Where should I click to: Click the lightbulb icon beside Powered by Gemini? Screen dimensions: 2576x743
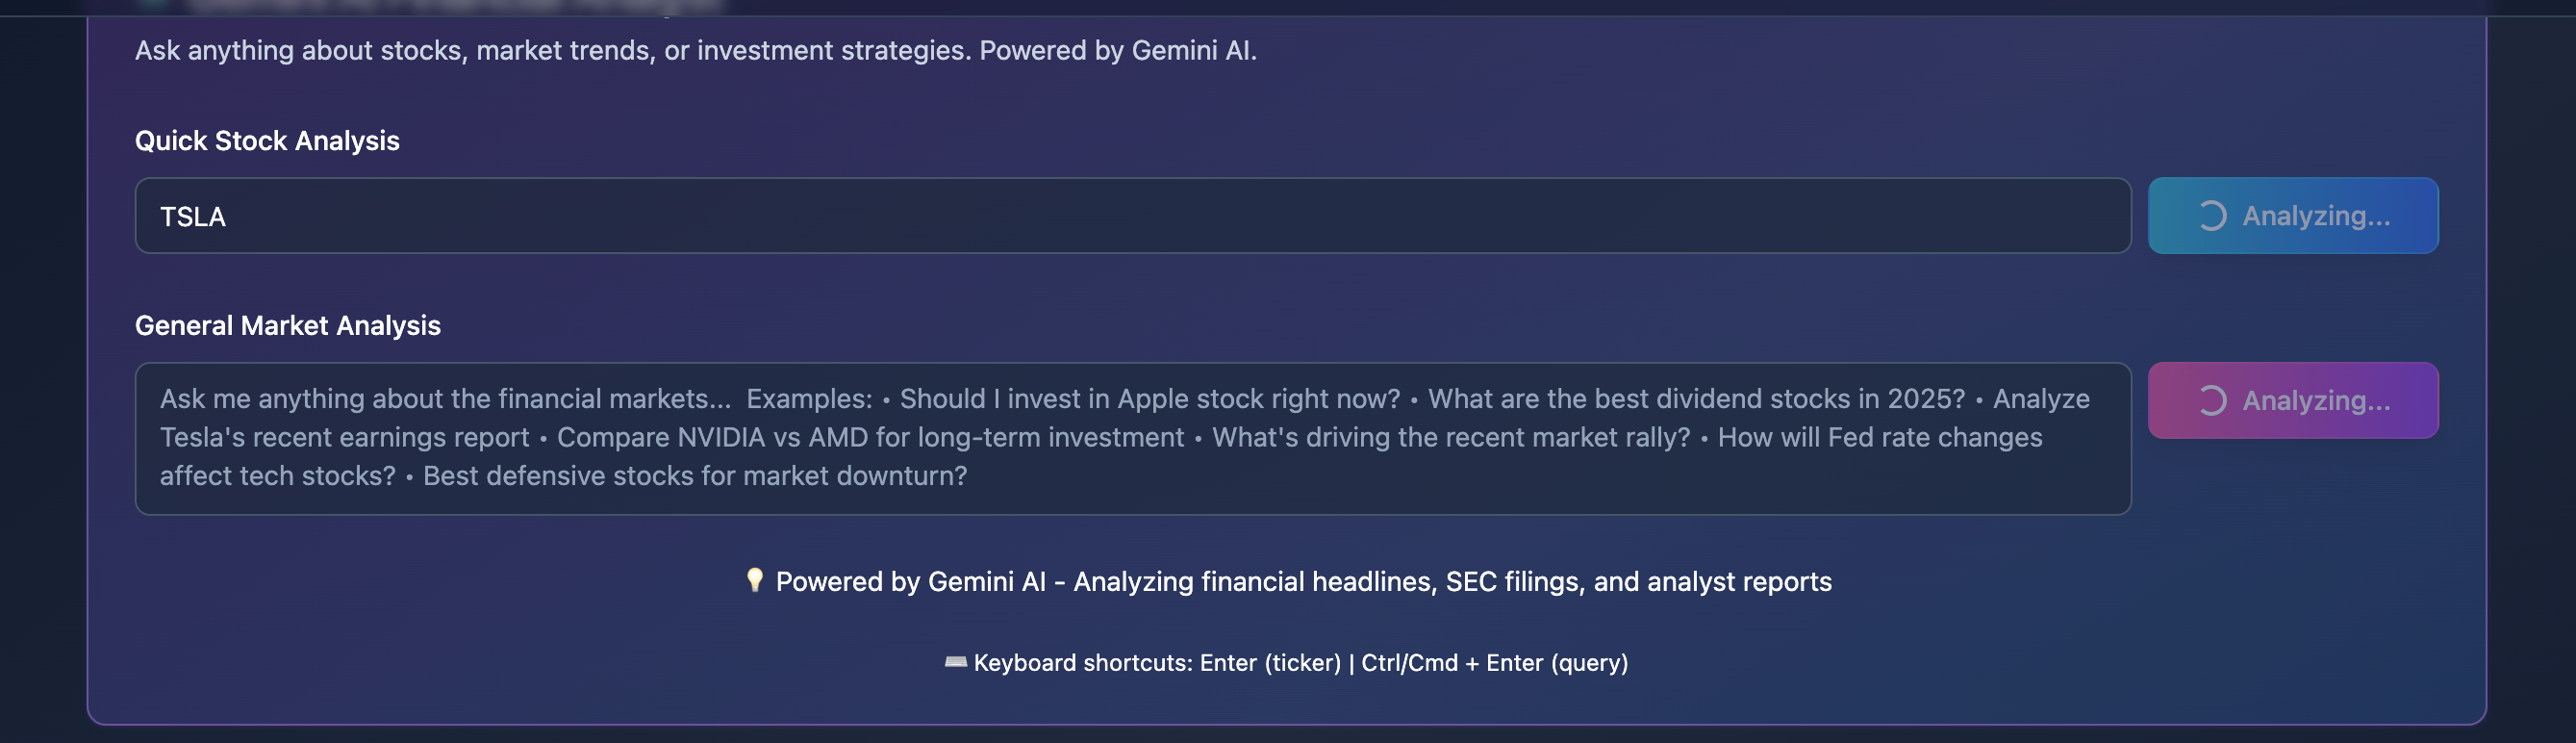755,580
